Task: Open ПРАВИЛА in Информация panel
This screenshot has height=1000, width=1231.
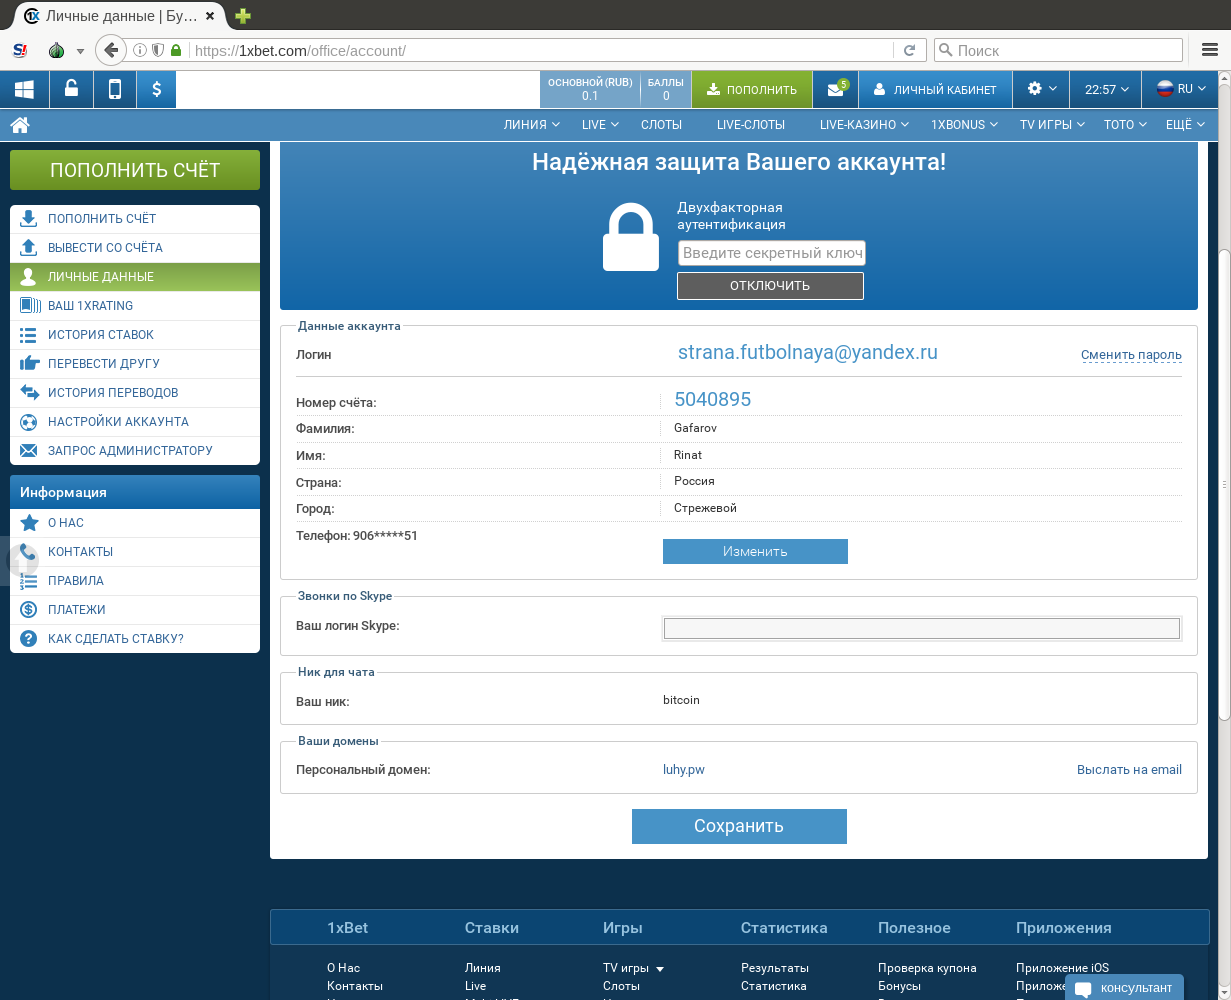Action: coord(135,581)
